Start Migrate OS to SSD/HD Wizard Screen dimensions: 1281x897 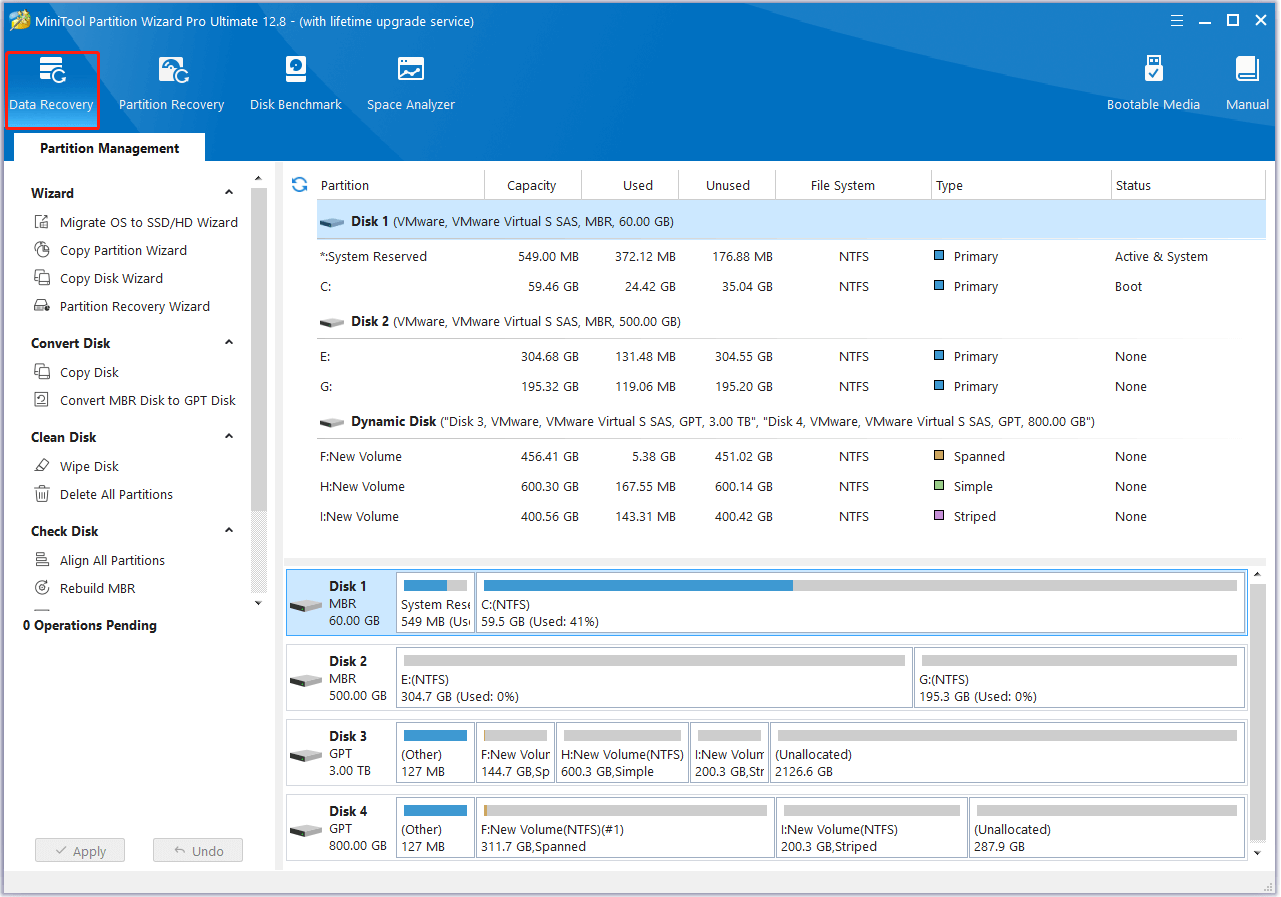coord(136,222)
